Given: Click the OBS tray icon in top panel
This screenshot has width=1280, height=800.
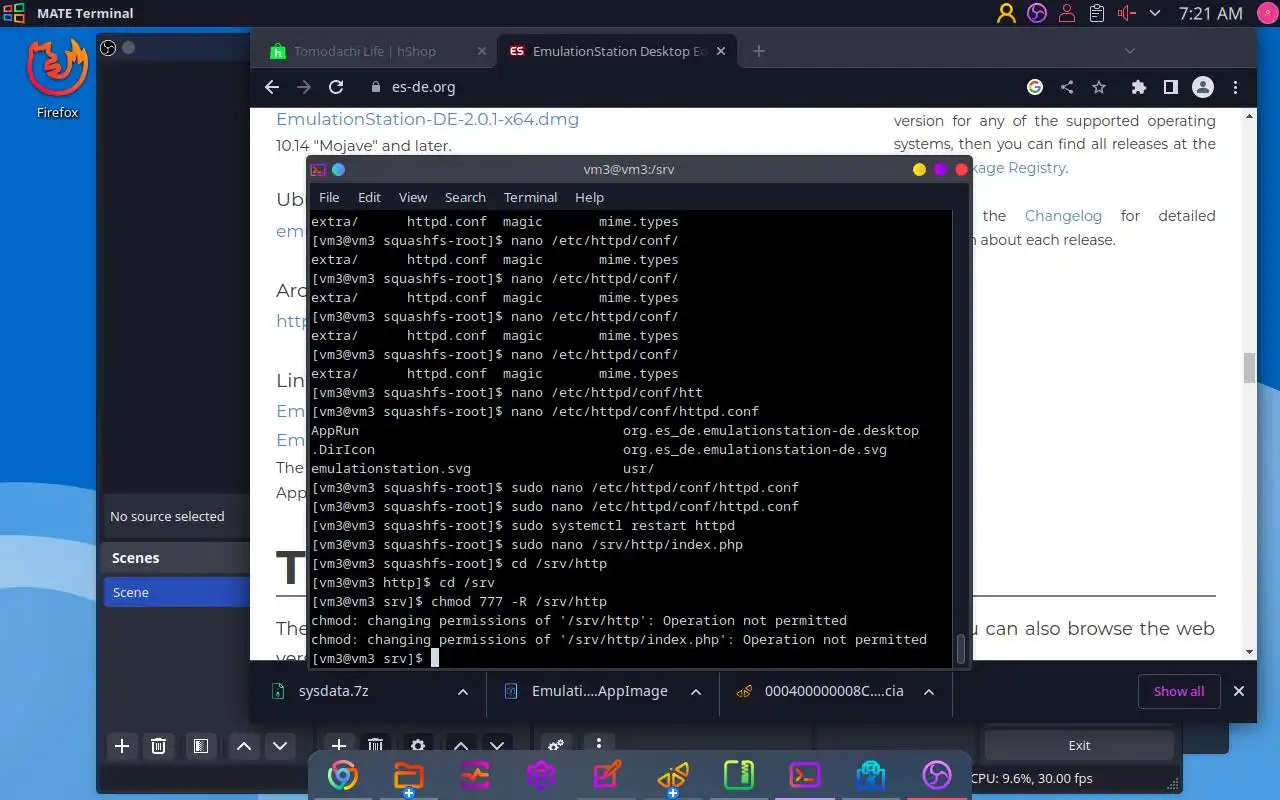Looking at the screenshot, I should (x=1037, y=13).
